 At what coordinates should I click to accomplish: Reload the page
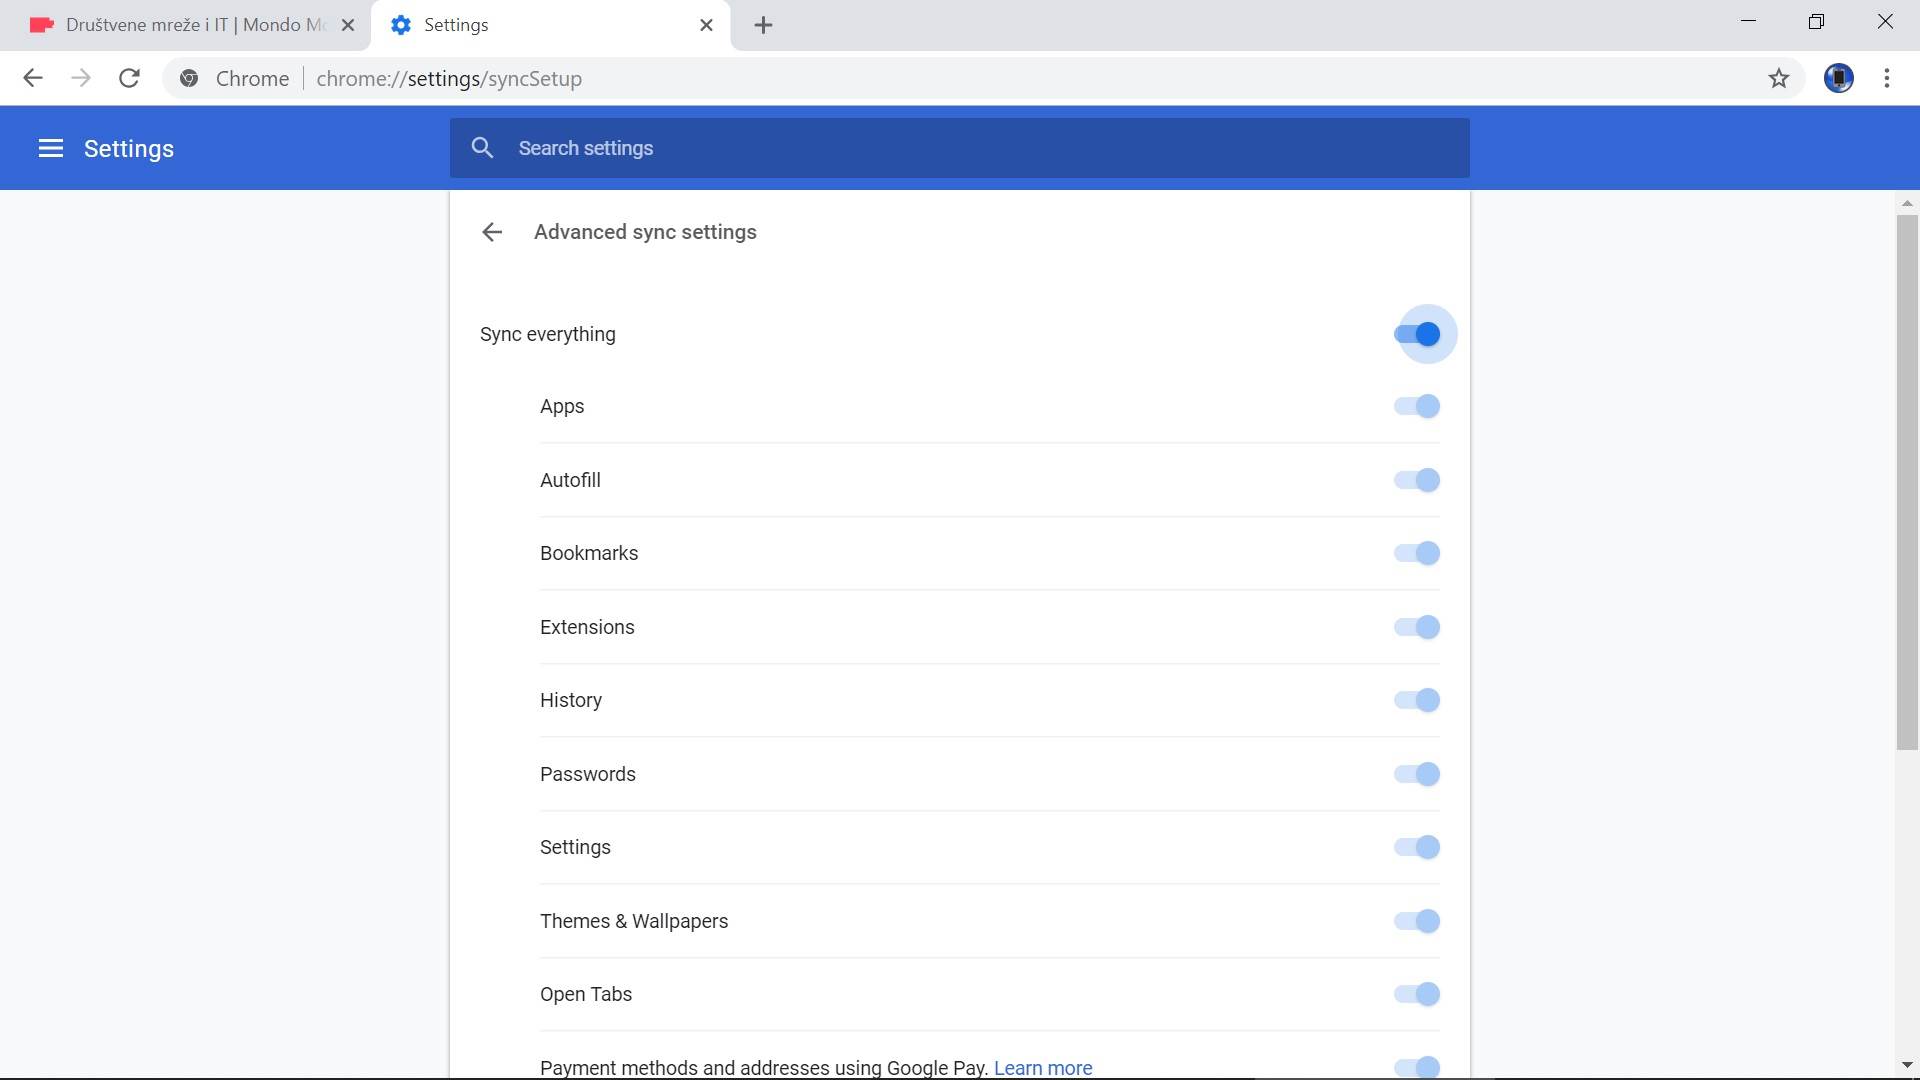129,78
